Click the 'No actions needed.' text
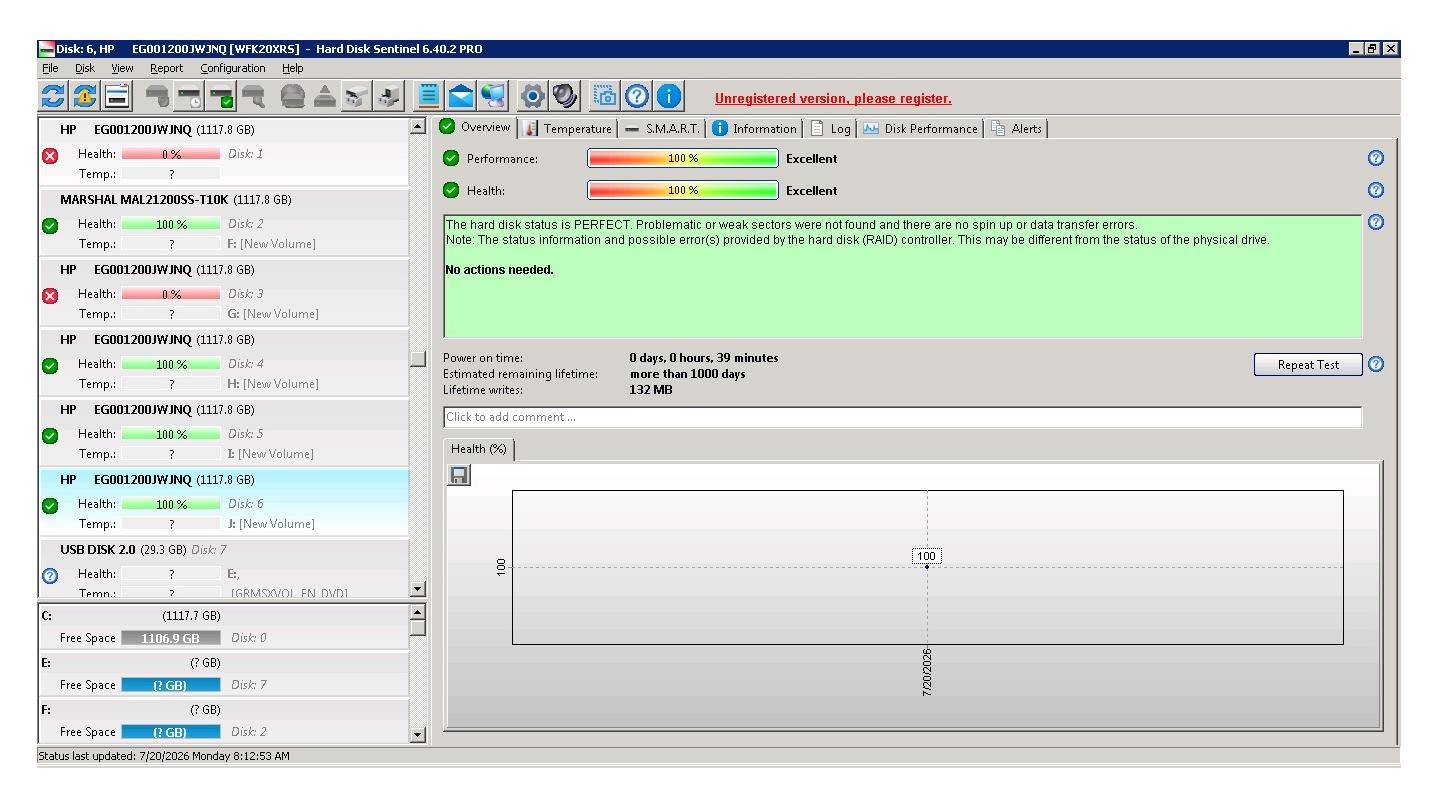Viewport: 1438px width, 809px height. coord(499,270)
